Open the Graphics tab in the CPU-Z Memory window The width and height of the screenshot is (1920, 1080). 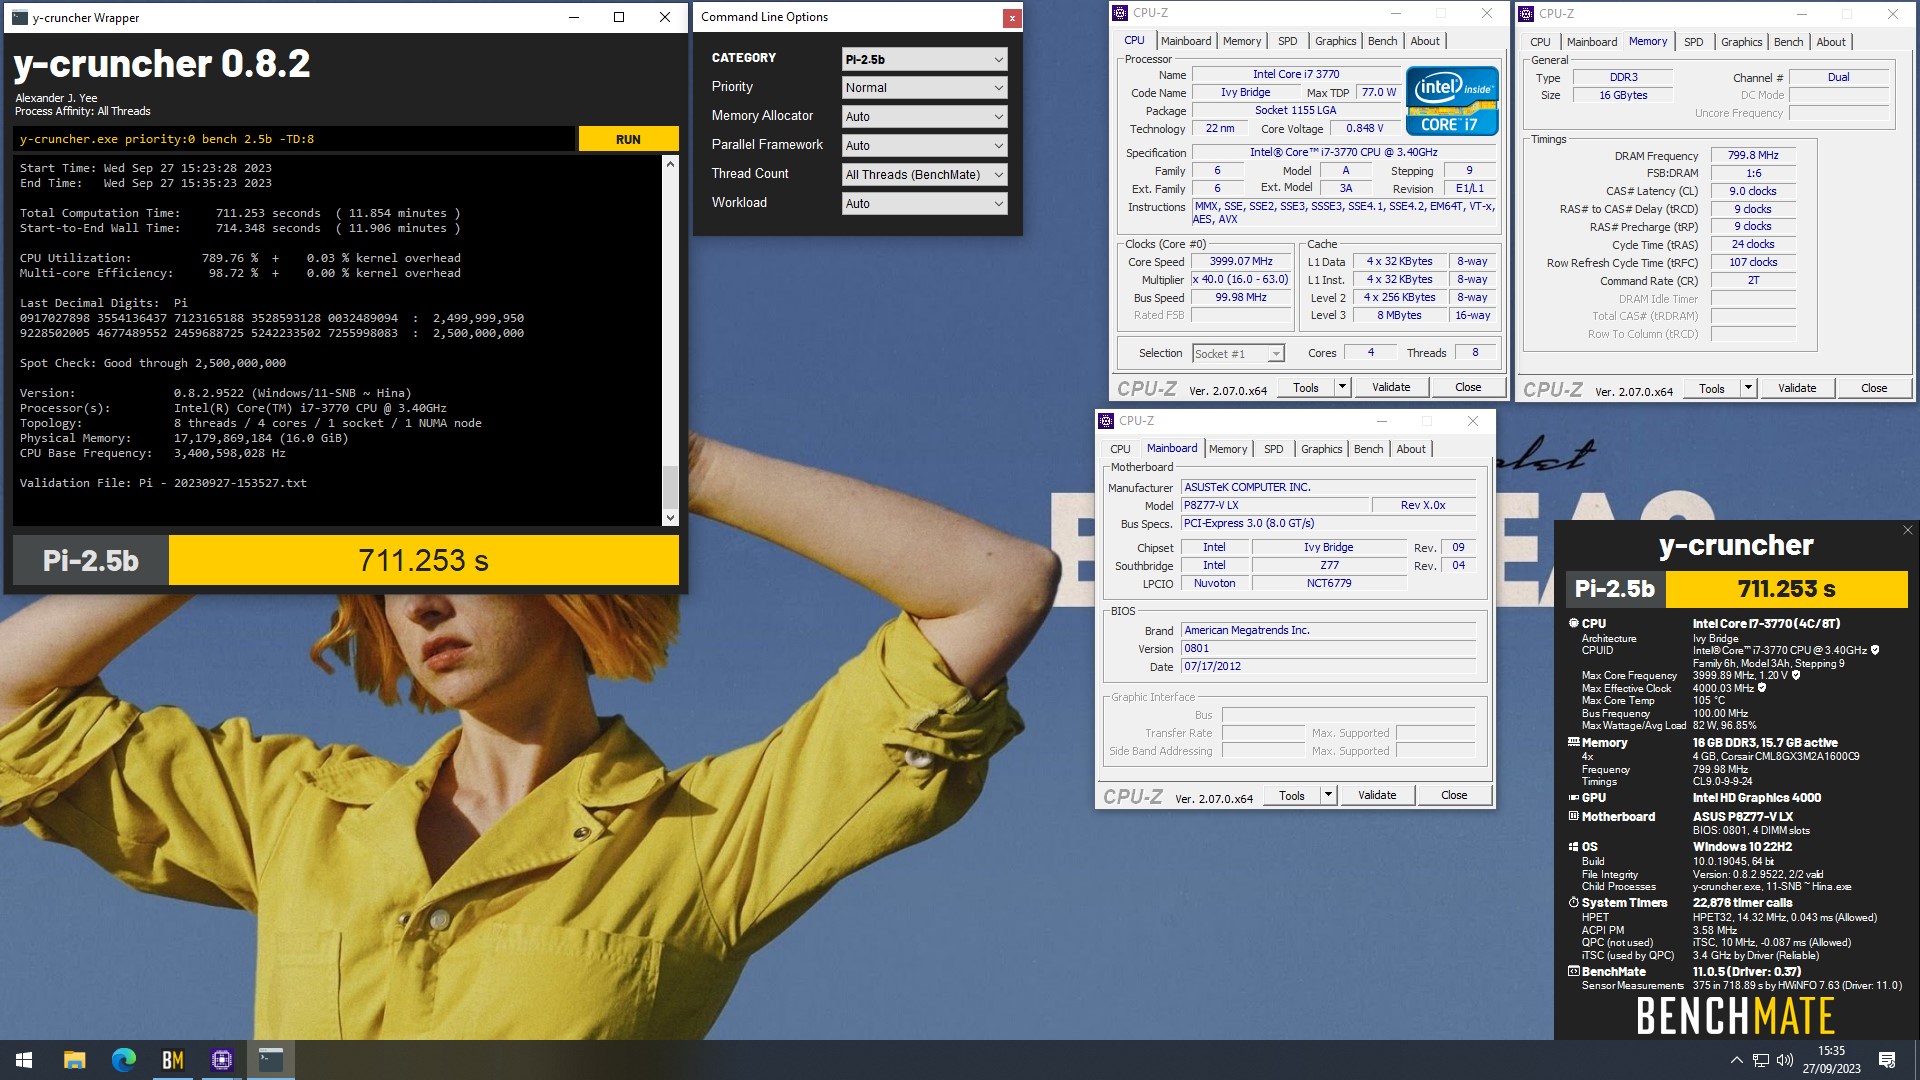point(1742,42)
